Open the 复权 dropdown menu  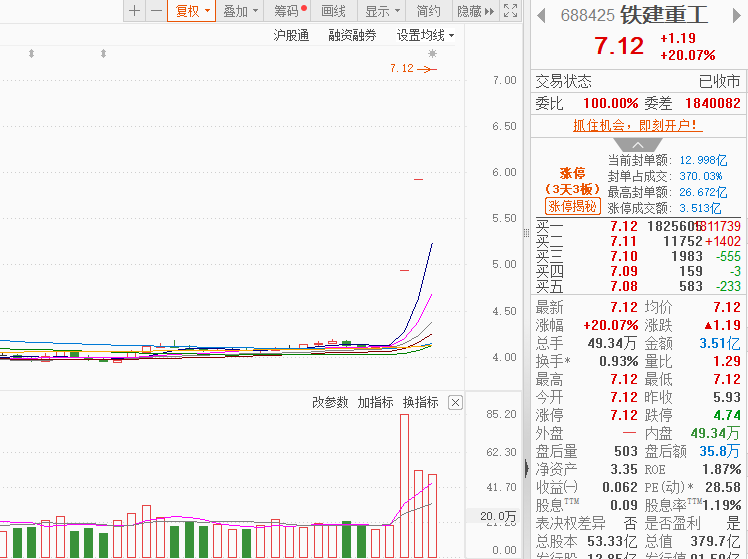click(192, 11)
